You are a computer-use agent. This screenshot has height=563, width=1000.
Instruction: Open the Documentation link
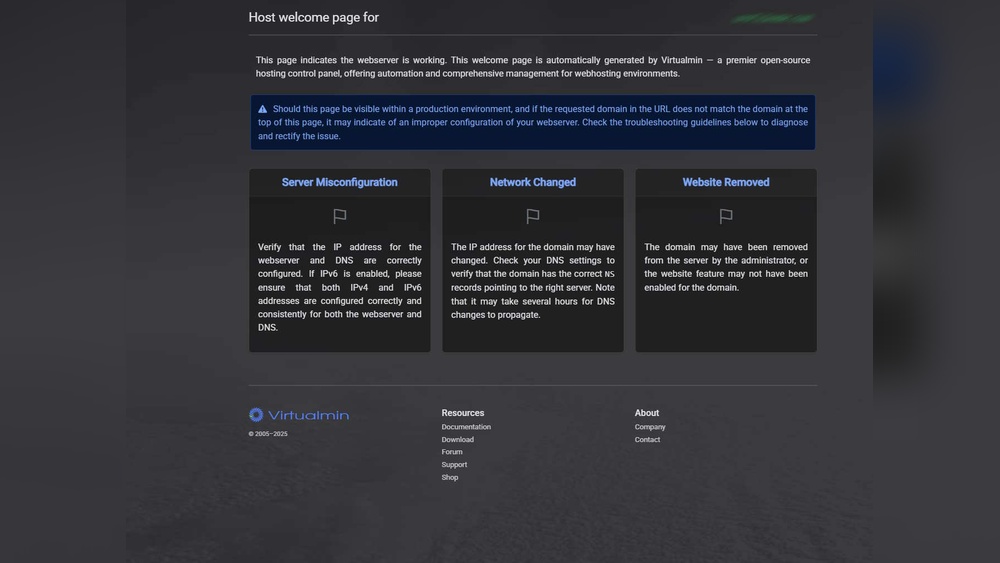(x=466, y=427)
